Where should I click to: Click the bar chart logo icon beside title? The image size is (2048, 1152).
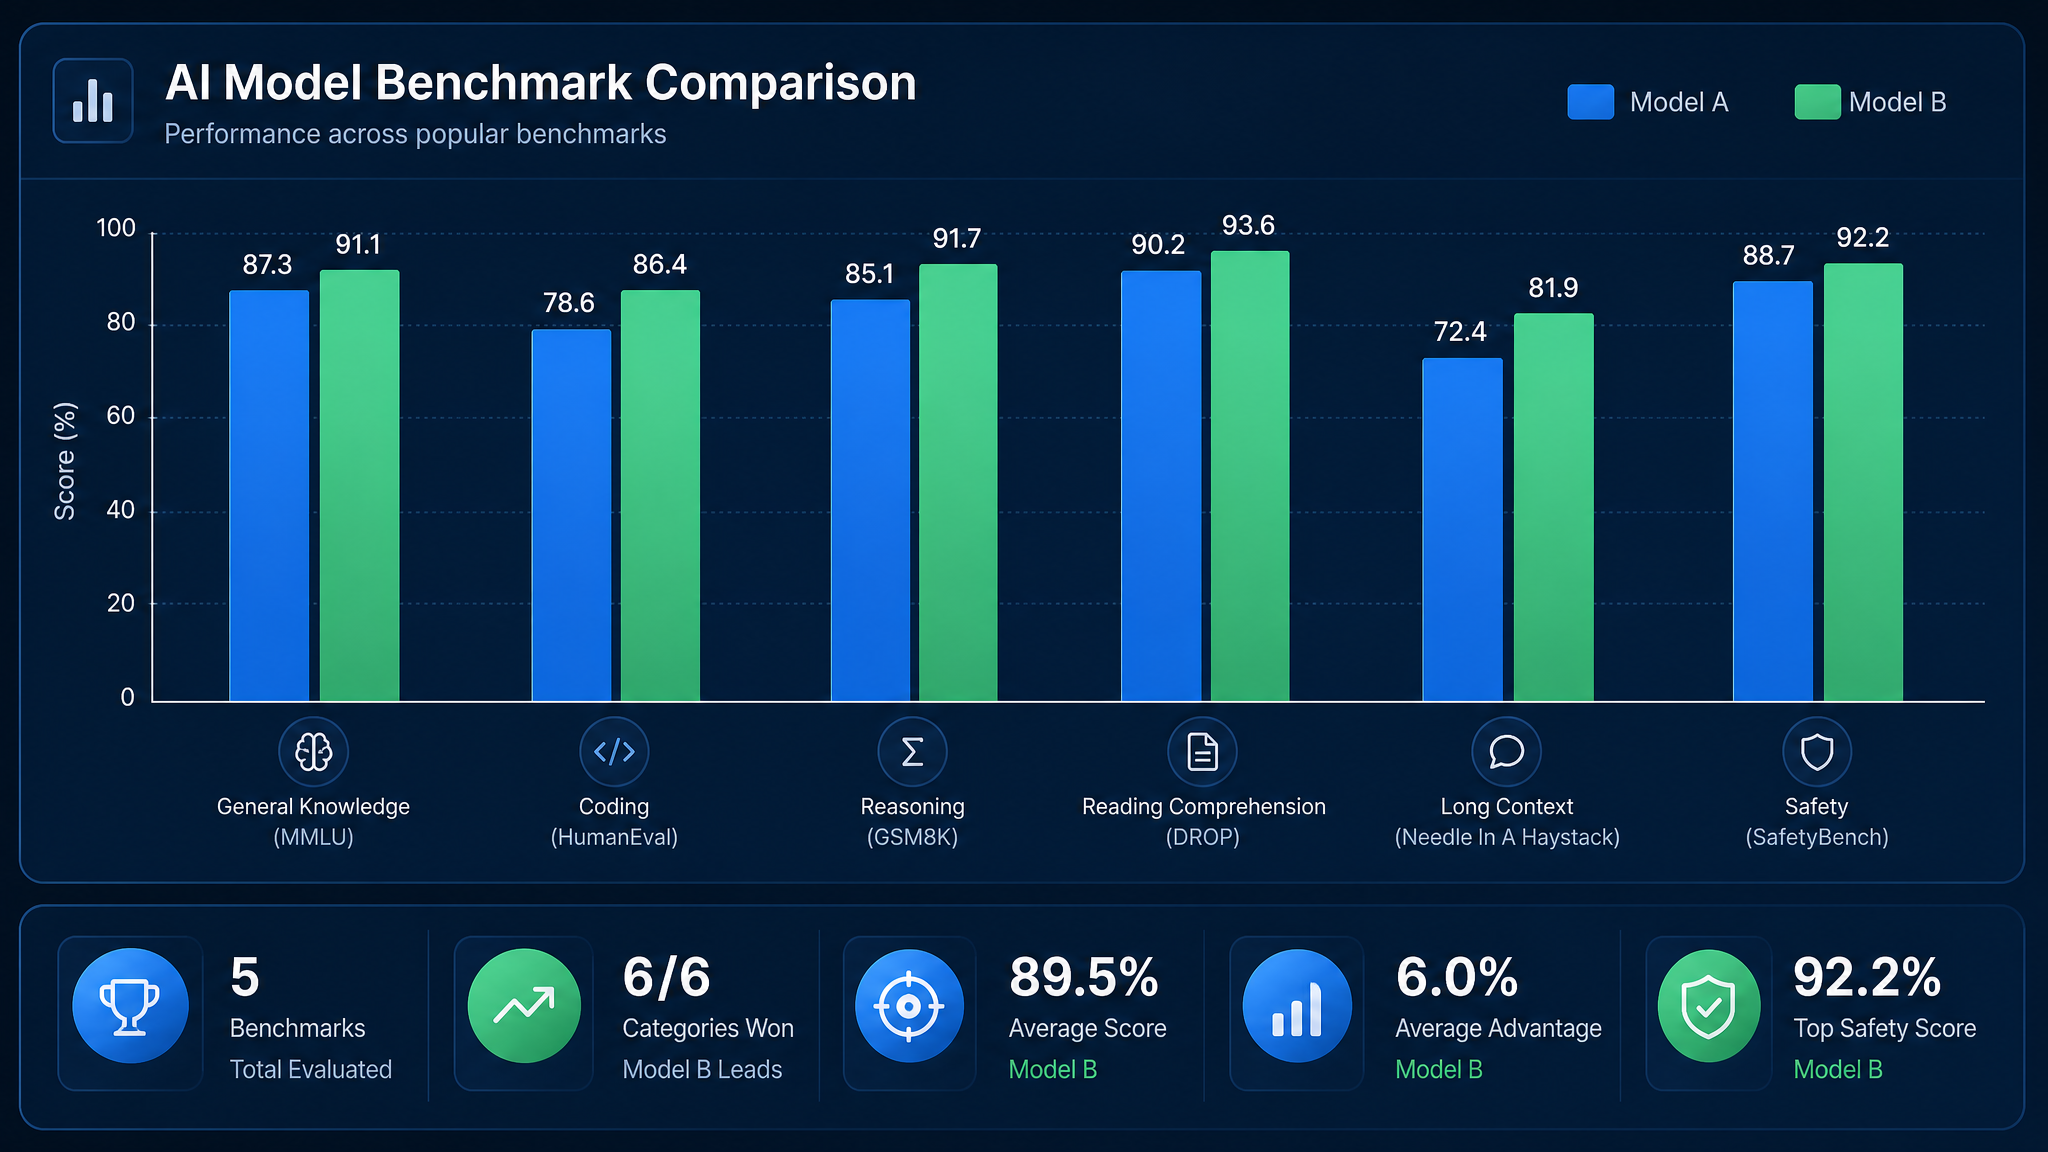93,100
